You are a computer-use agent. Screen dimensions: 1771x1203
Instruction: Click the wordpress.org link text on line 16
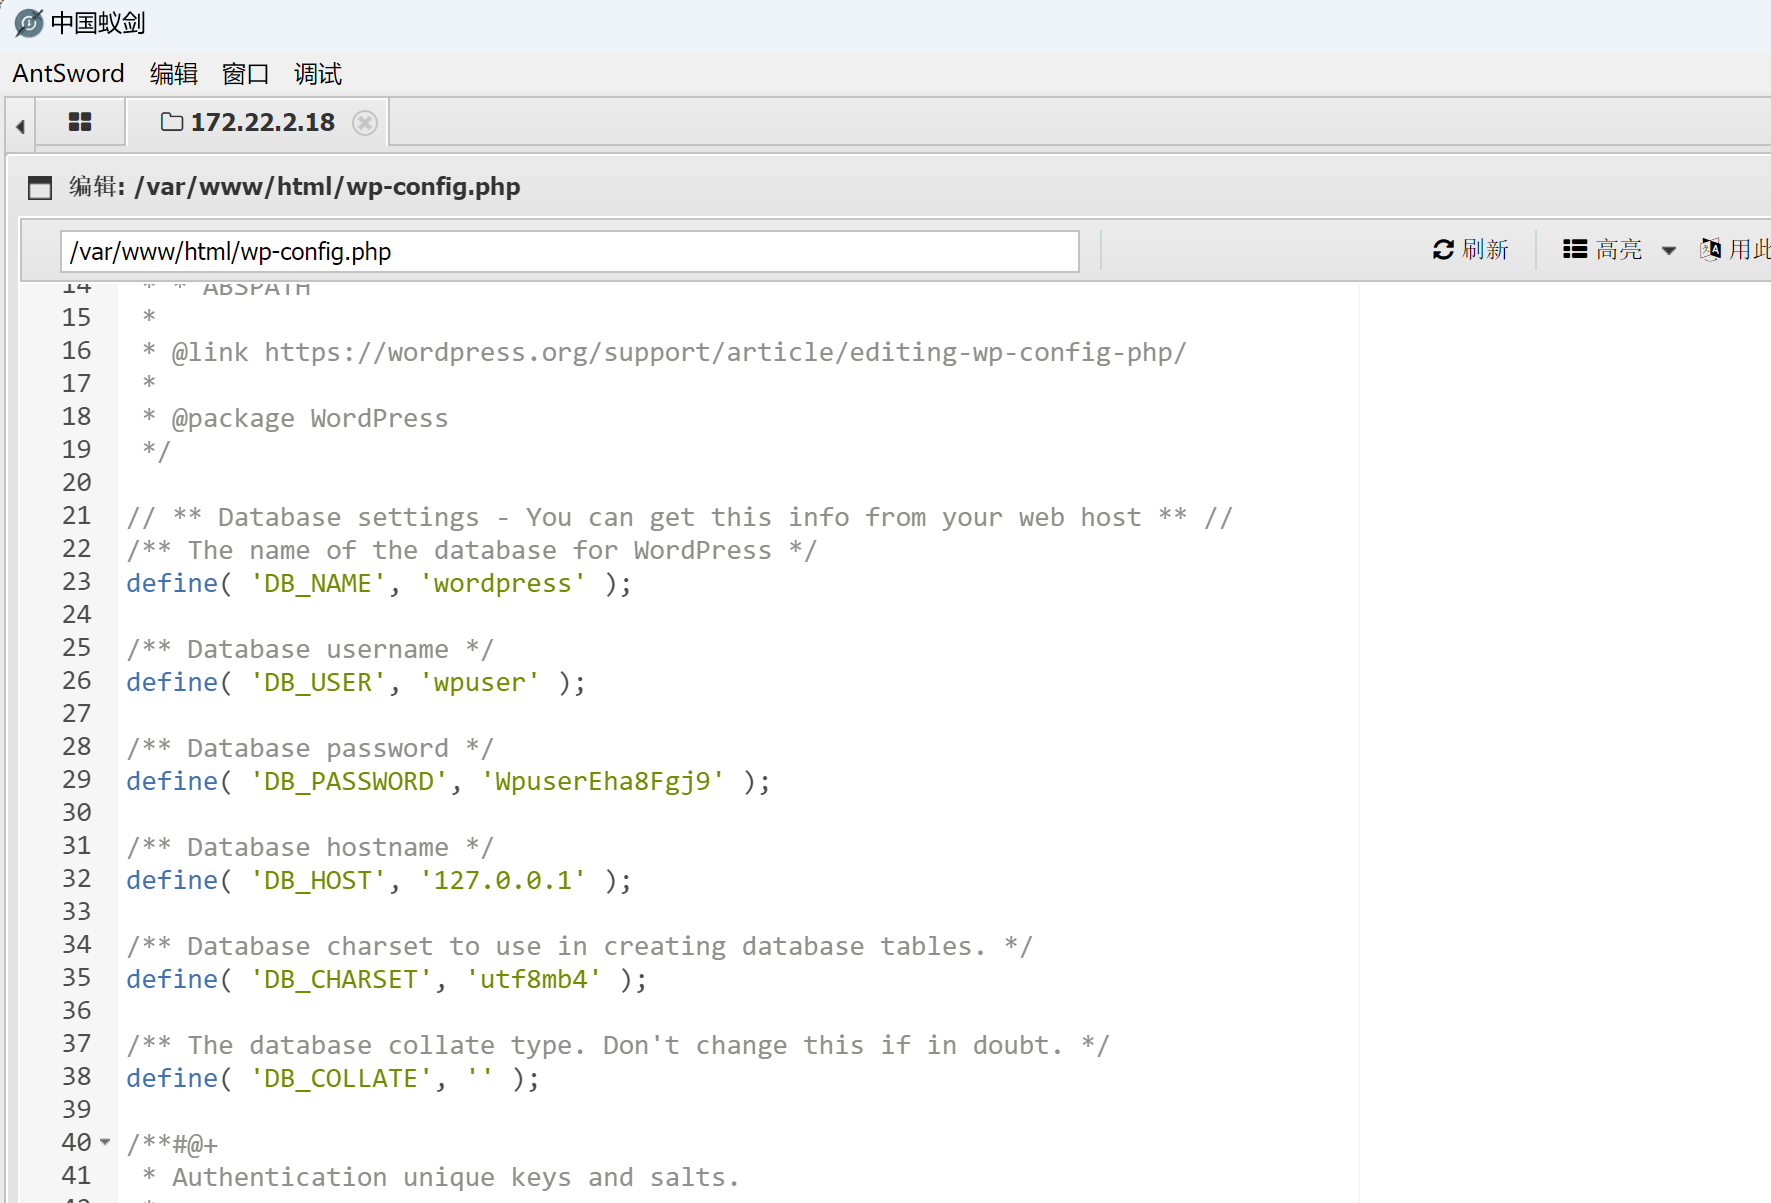[725, 352]
